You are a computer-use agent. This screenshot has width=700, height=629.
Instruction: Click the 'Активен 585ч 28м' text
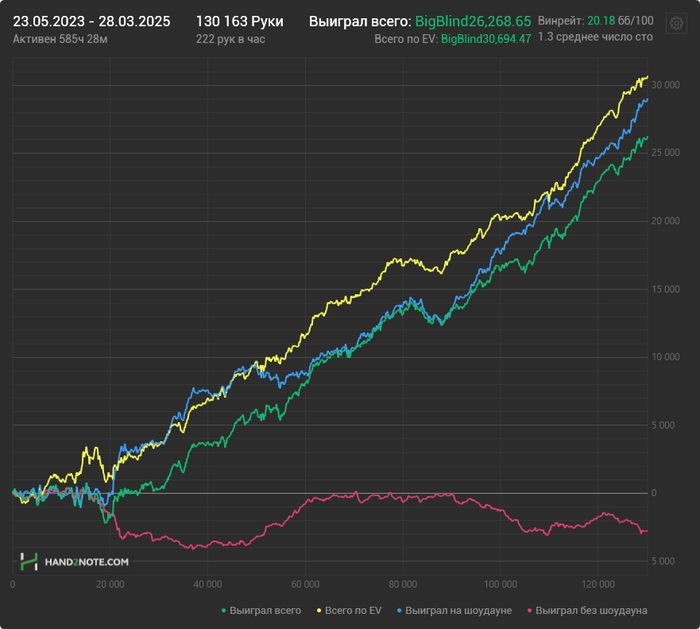click(x=60, y=39)
